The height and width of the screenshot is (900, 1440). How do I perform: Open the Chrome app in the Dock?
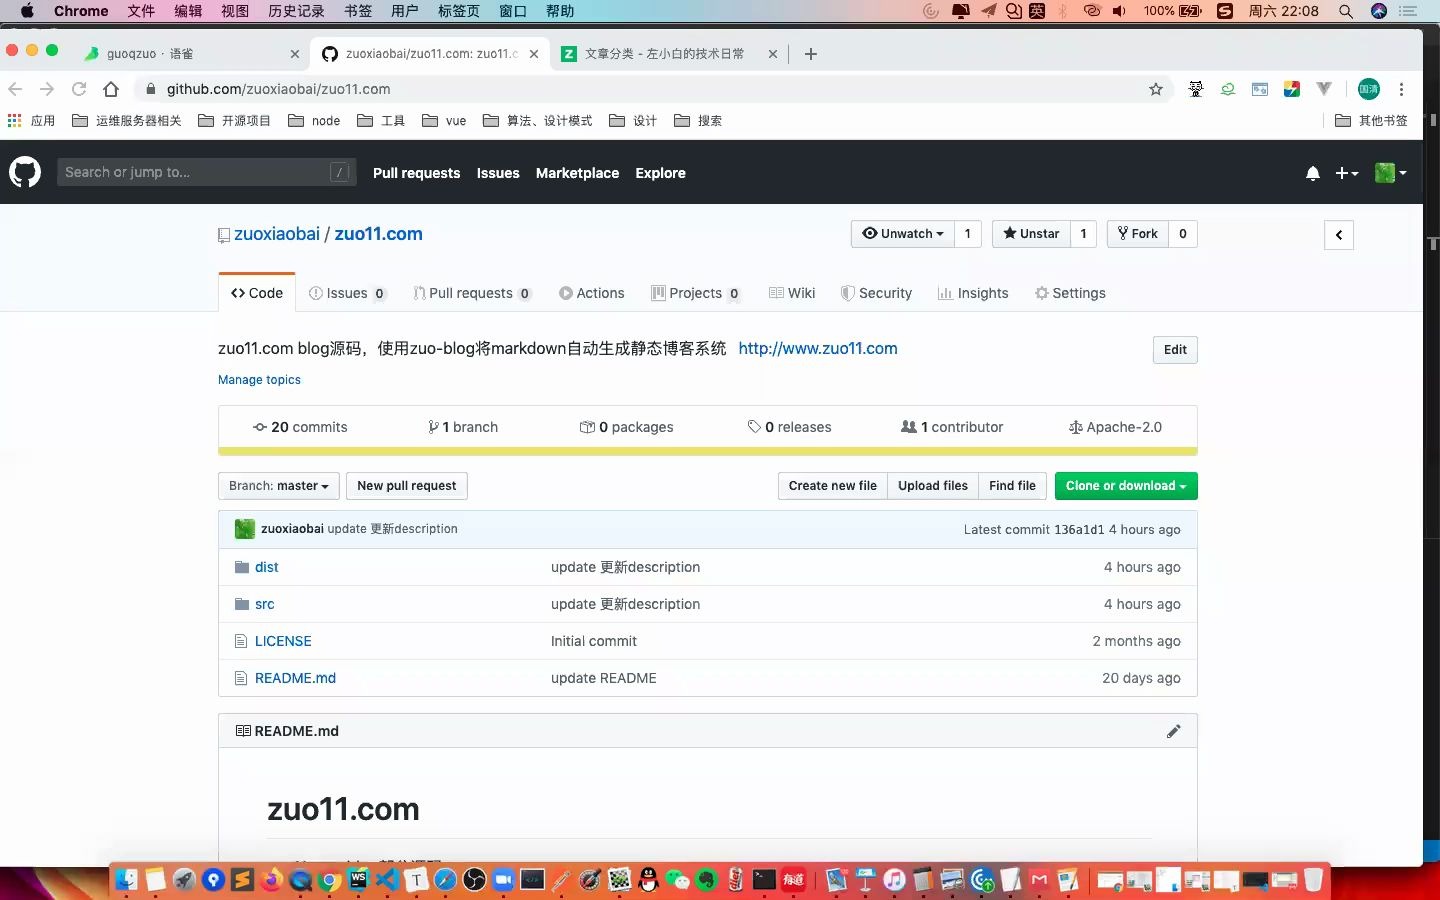point(329,880)
